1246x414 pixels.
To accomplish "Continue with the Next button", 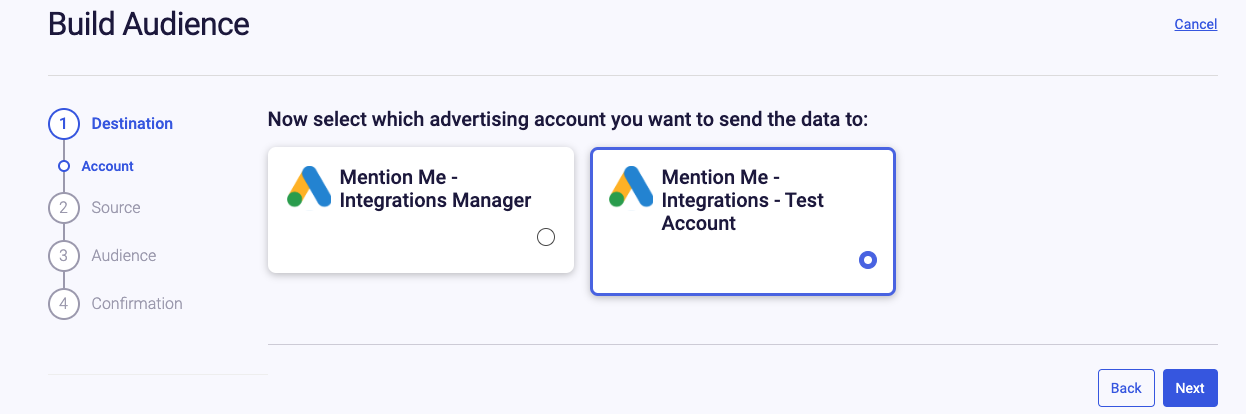I will (x=1190, y=388).
